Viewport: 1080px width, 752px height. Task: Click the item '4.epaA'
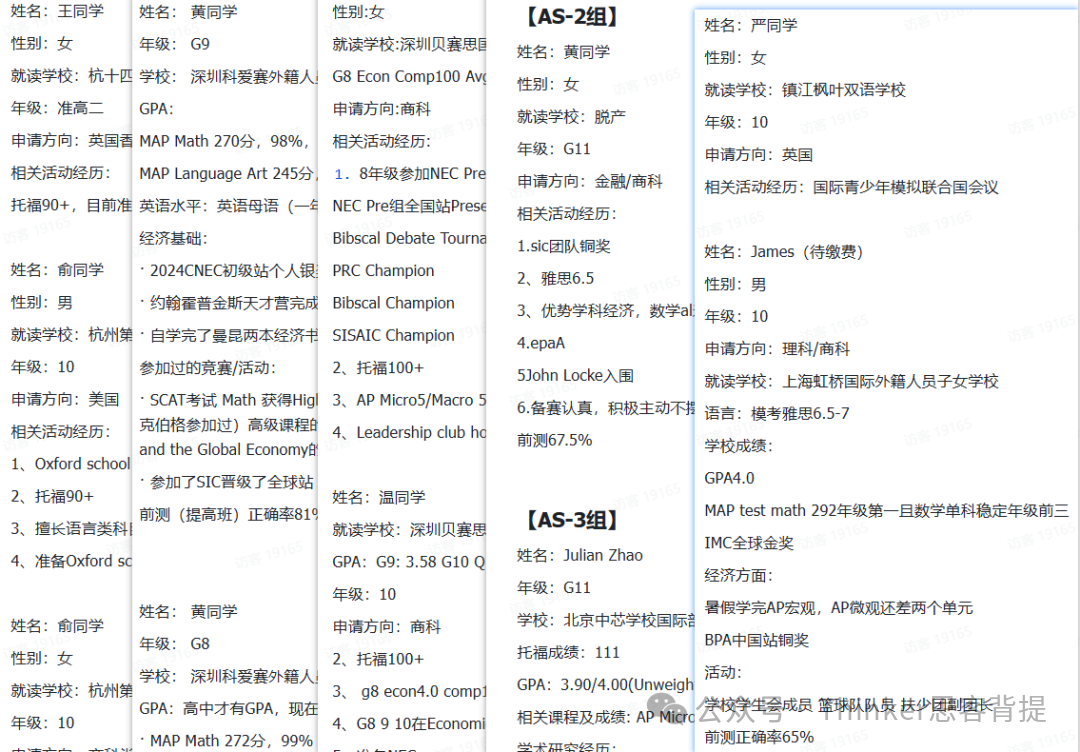tap(541, 344)
